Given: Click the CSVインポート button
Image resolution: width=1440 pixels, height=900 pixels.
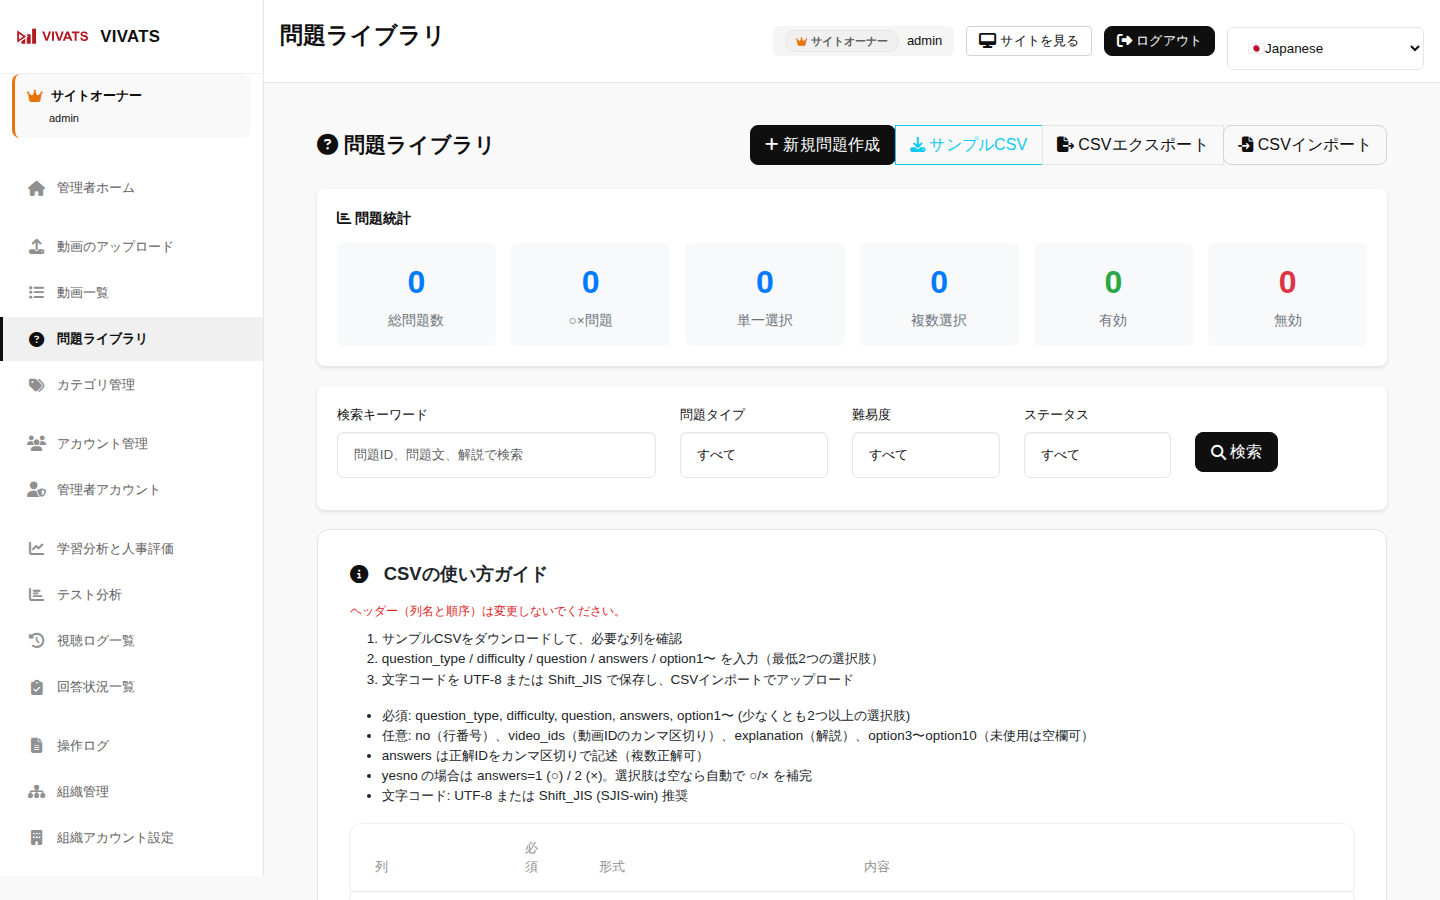Looking at the screenshot, I should click(x=1304, y=145).
